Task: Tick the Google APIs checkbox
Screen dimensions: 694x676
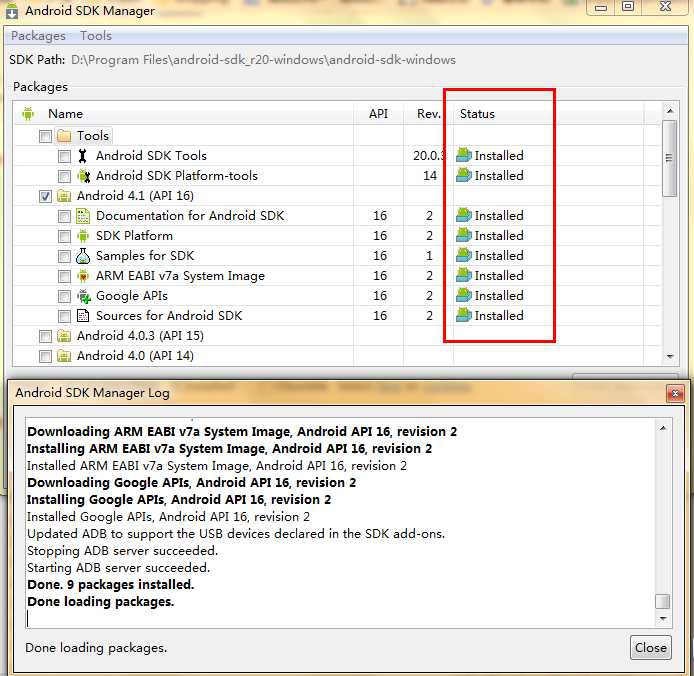Action: [64, 296]
